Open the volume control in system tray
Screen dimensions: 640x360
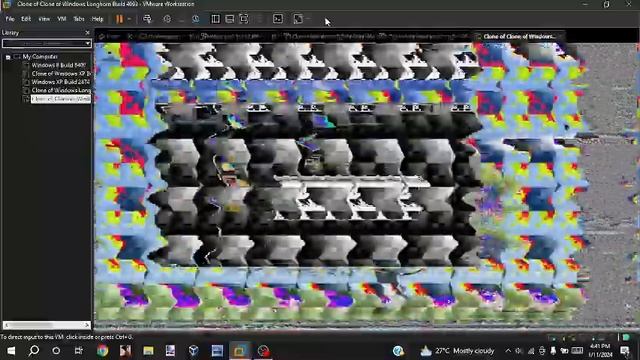click(x=519, y=351)
